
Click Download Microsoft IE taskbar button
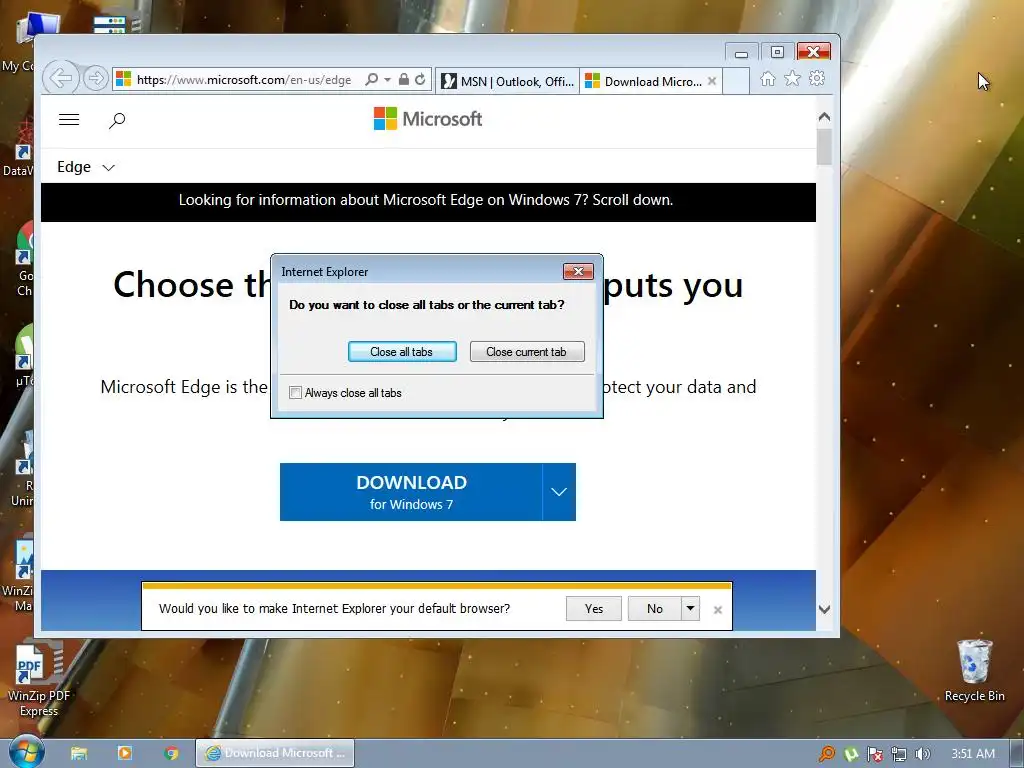275,753
